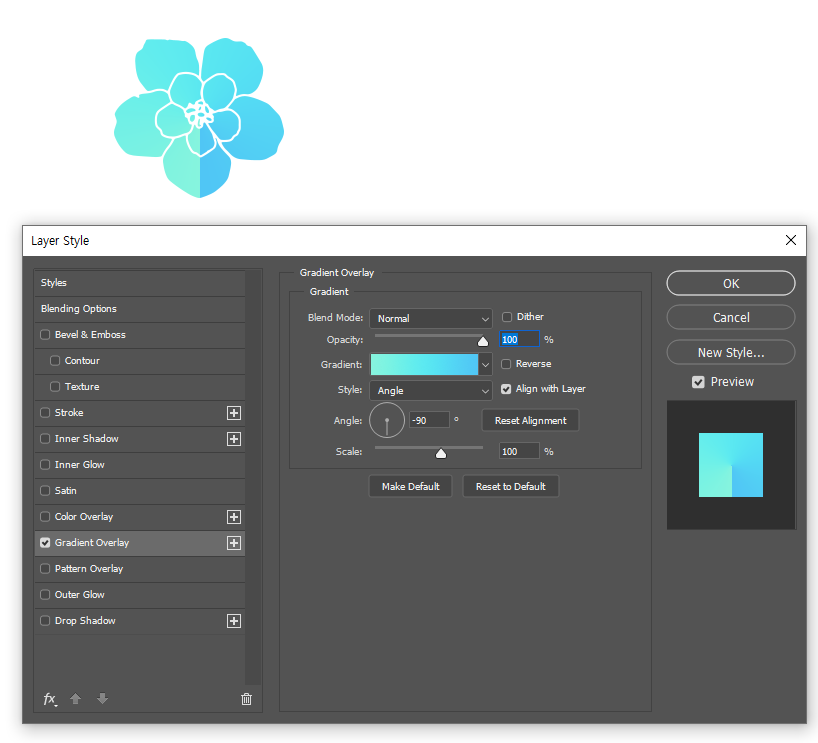Delete effect with trash icon
The height and width of the screenshot is (743, 818).
click(246, 699)
